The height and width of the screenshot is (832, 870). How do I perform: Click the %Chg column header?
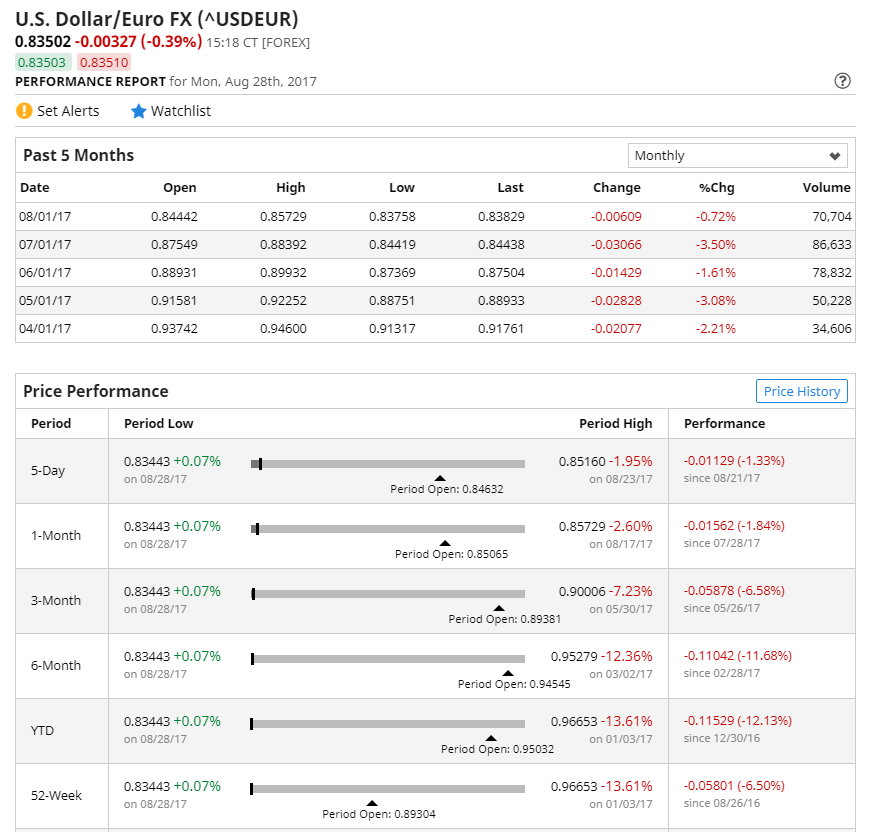[717, 187]
